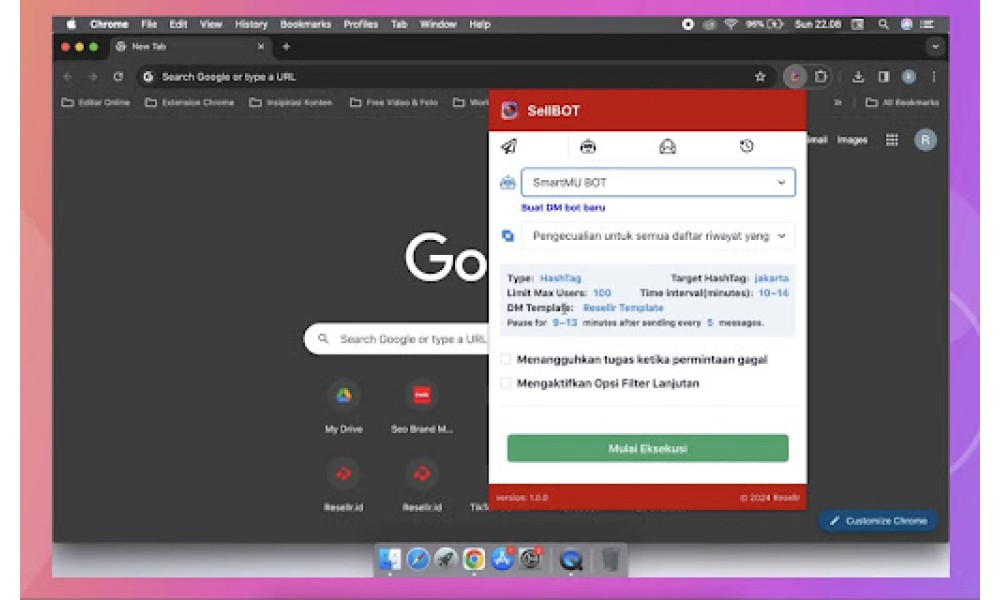The height and width of the screenshot is (600, 1000).
Task: Click the Mulai Eksekusi button
Action: [647, 448]
